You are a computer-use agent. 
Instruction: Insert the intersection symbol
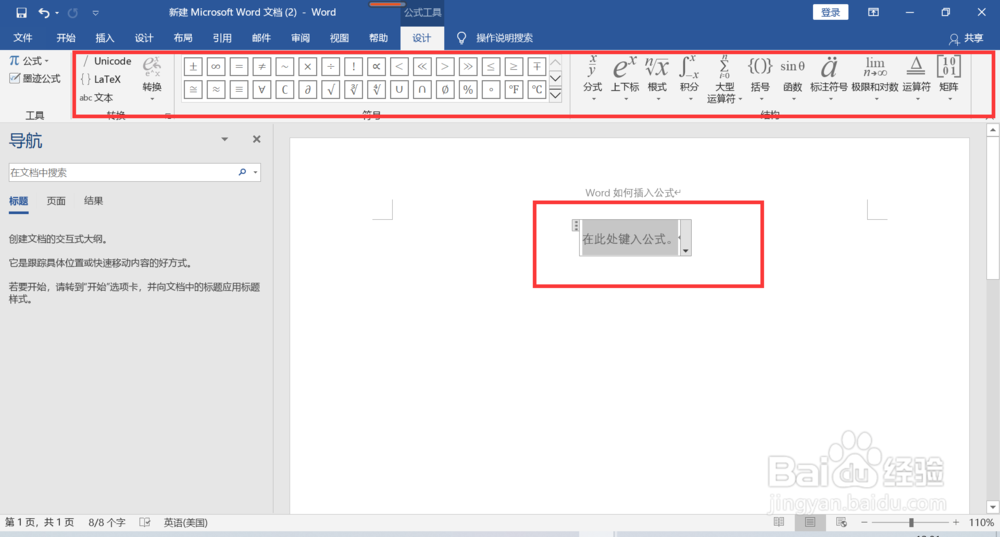click(x=422, y=89)
